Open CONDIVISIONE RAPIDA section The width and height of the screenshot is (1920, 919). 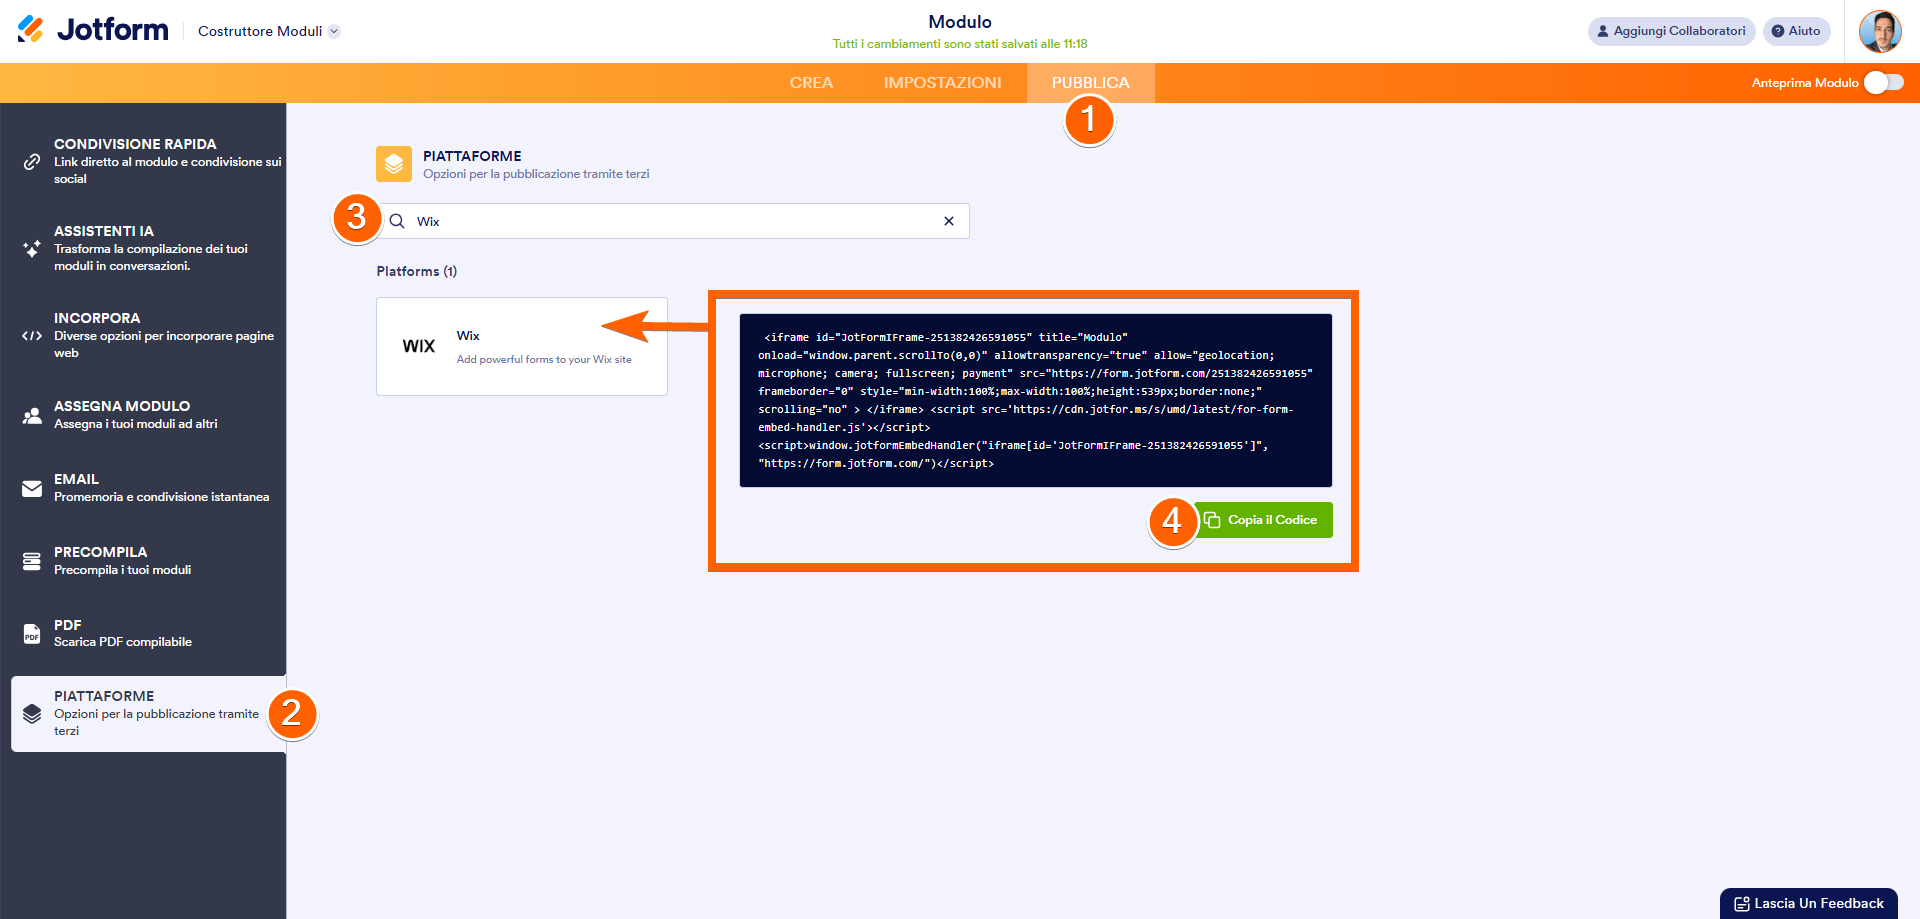tap(143, 161)
